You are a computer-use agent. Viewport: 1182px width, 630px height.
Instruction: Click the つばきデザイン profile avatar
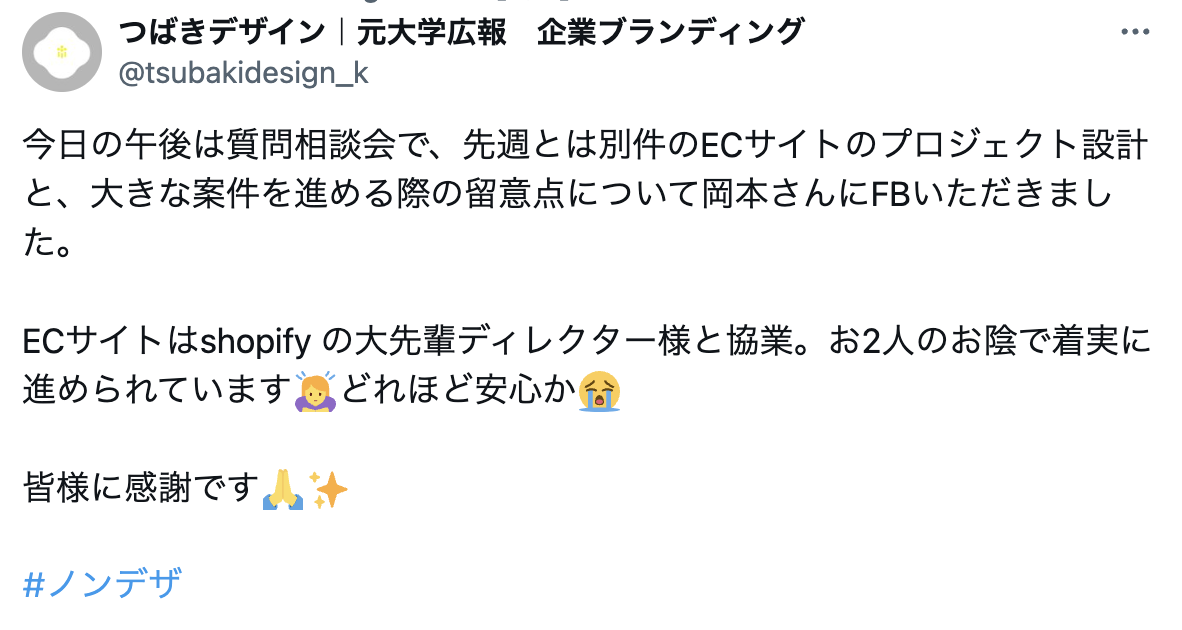(x=62, y=52)
